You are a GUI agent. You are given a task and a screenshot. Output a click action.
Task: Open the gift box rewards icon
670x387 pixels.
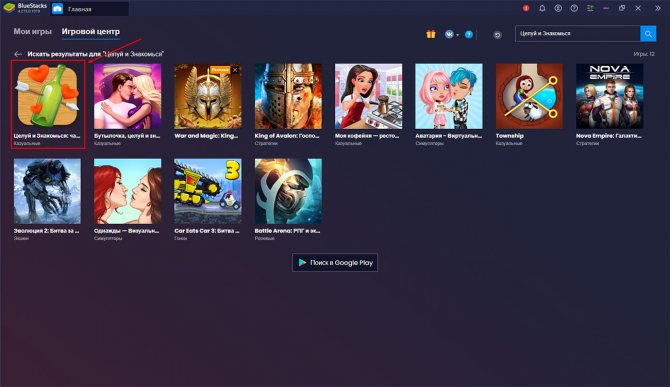[431, 34]
